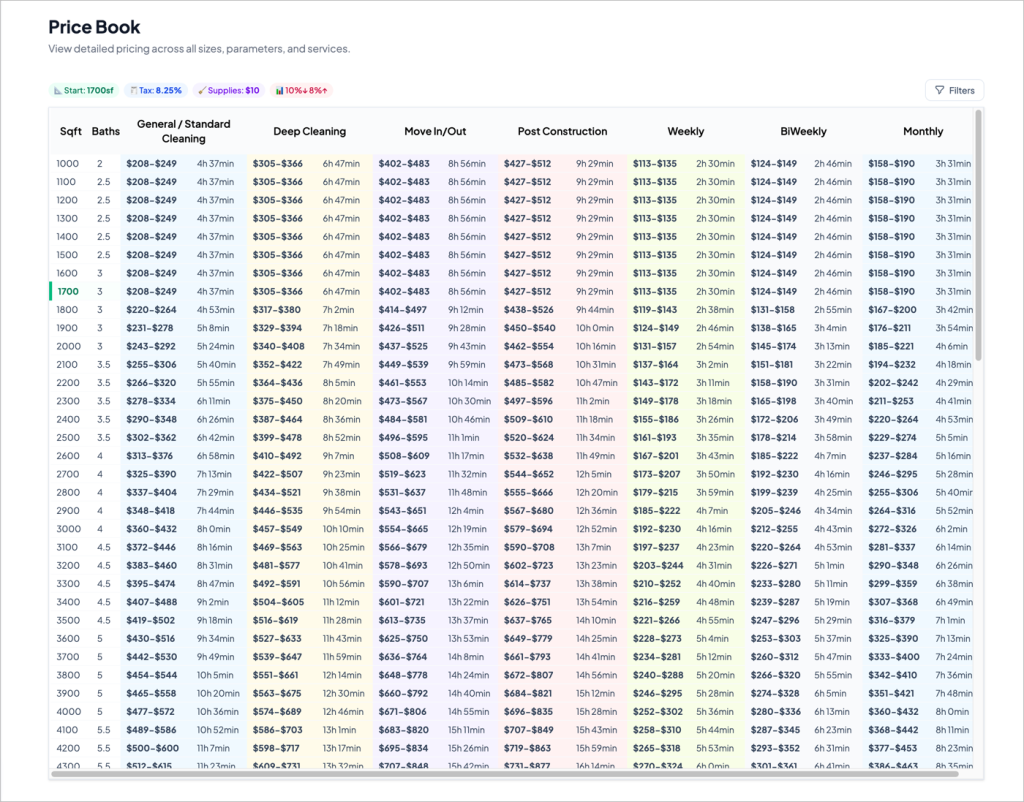This screenshot has height=802, width=1024.
Task: Click the 2000 sqft row label
Action: [69, 346]
